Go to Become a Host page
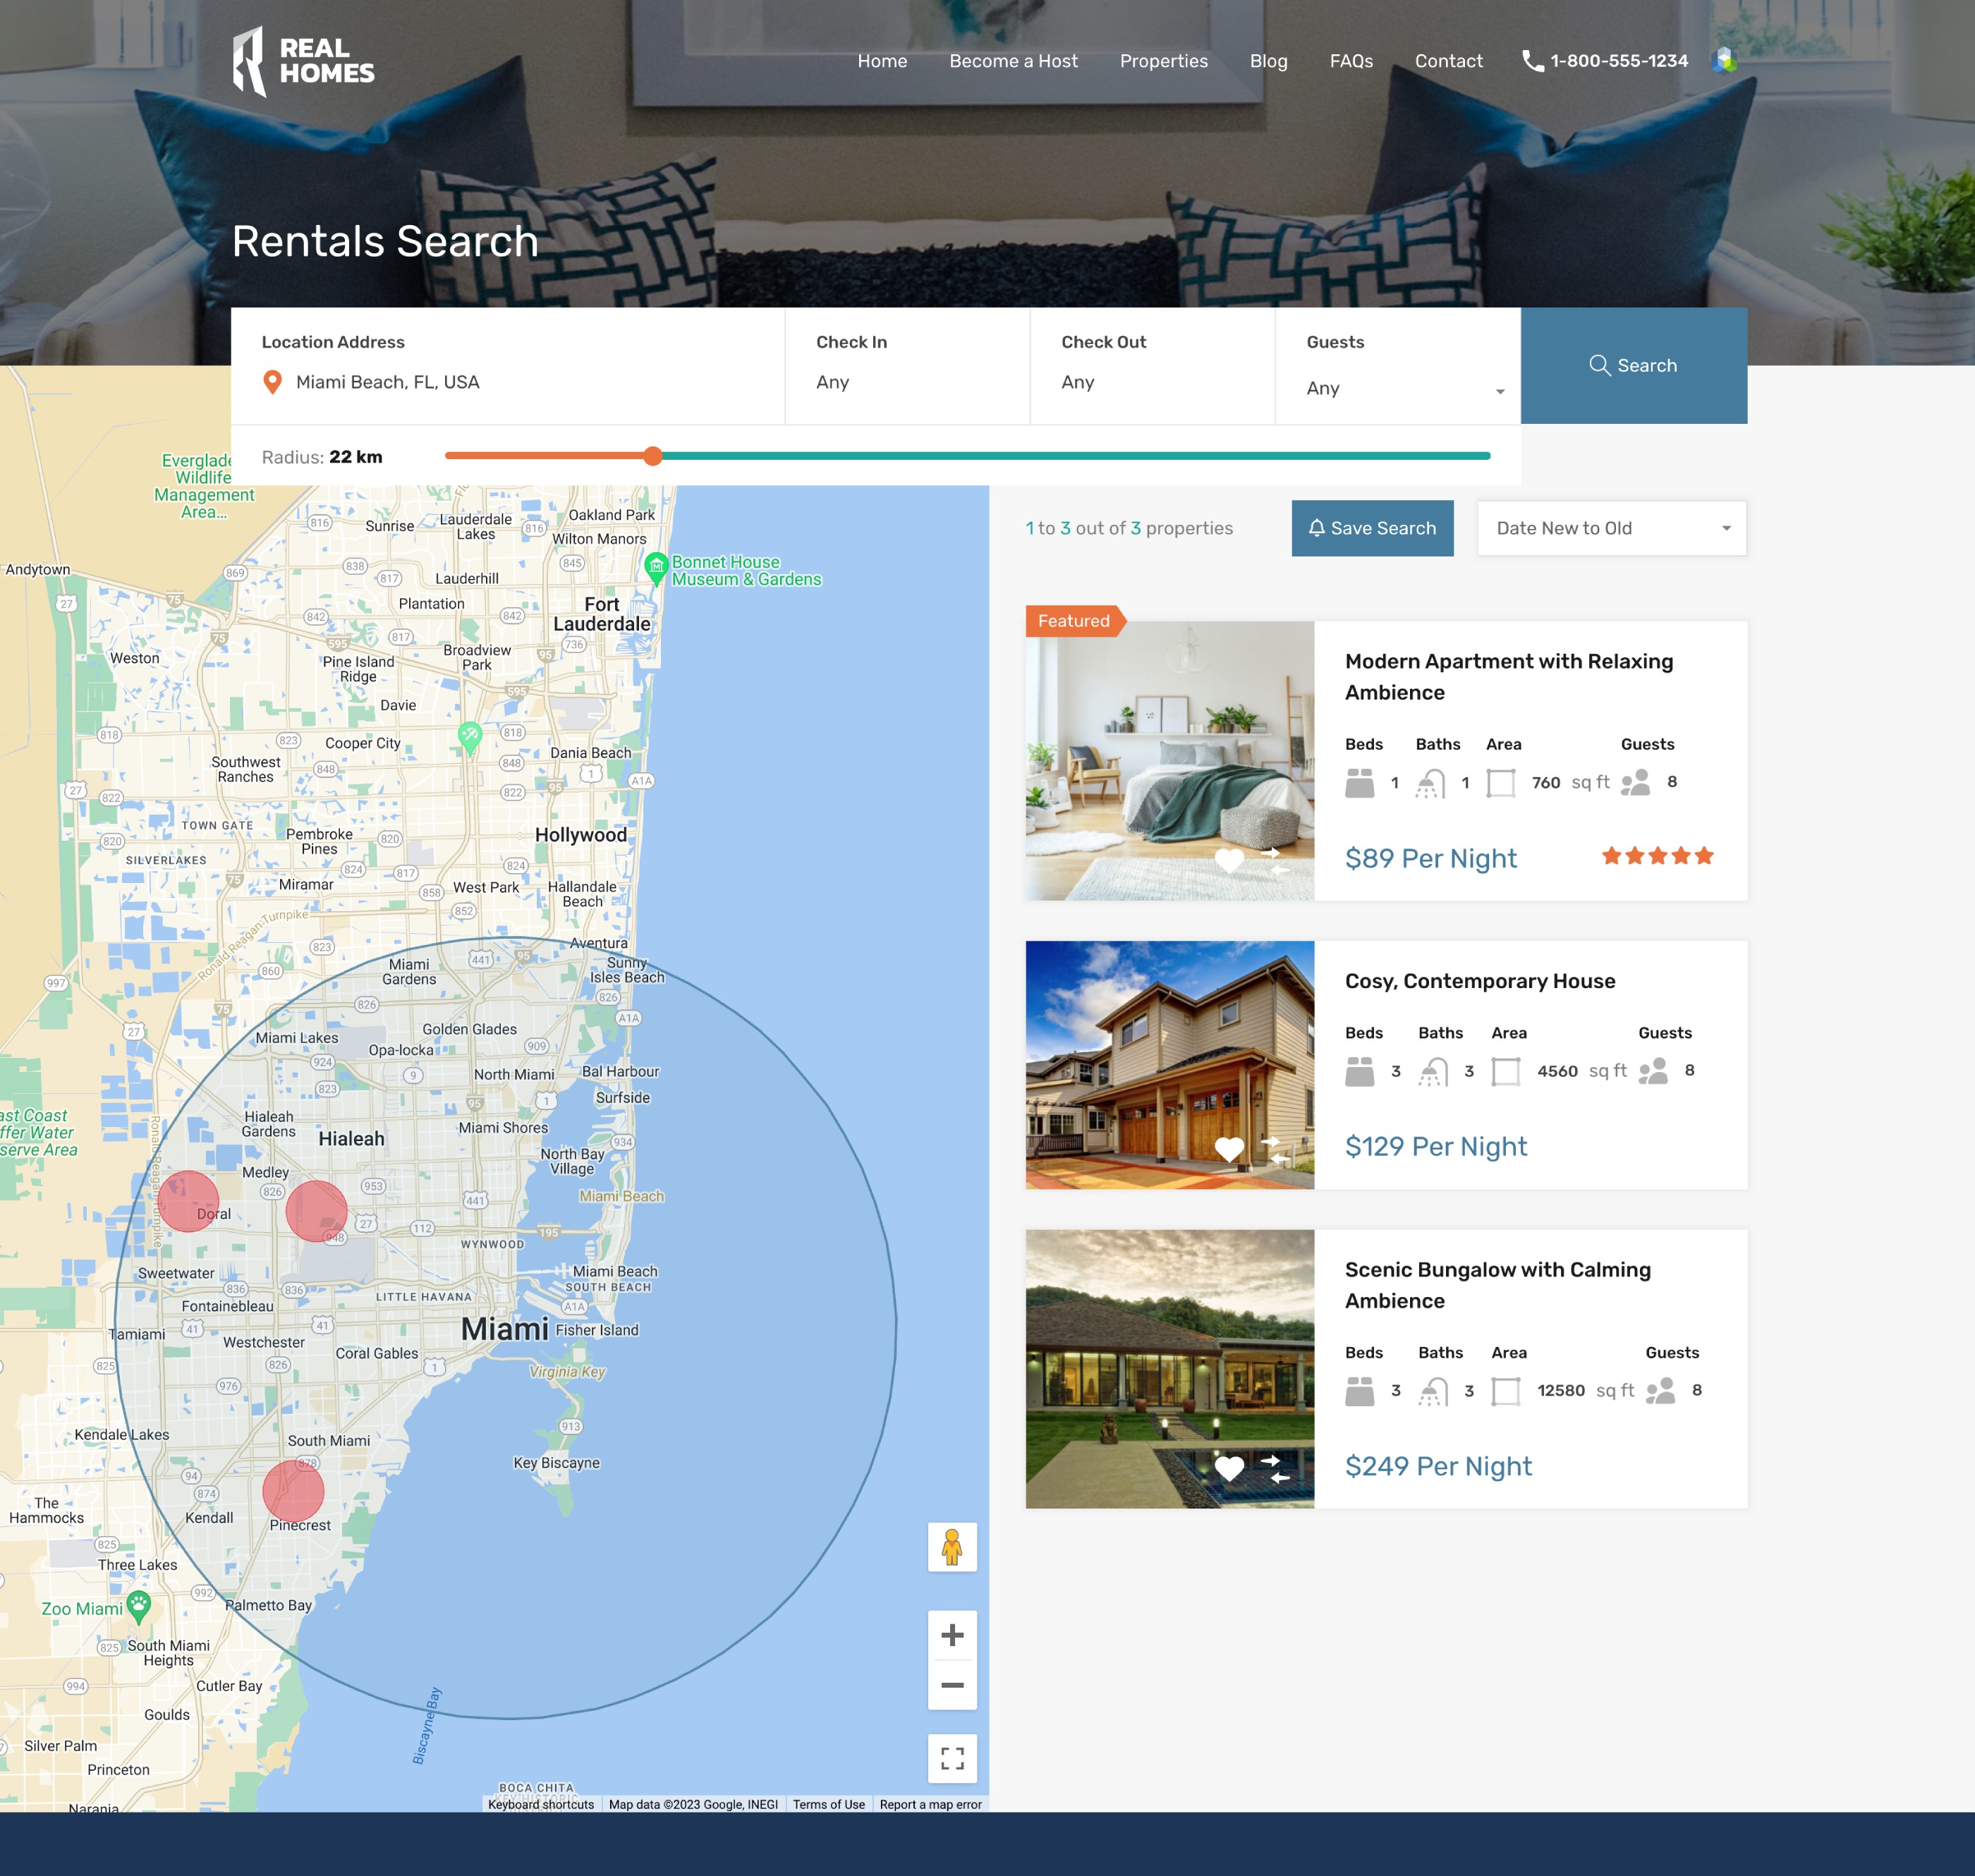 [x=1013, y=61]
